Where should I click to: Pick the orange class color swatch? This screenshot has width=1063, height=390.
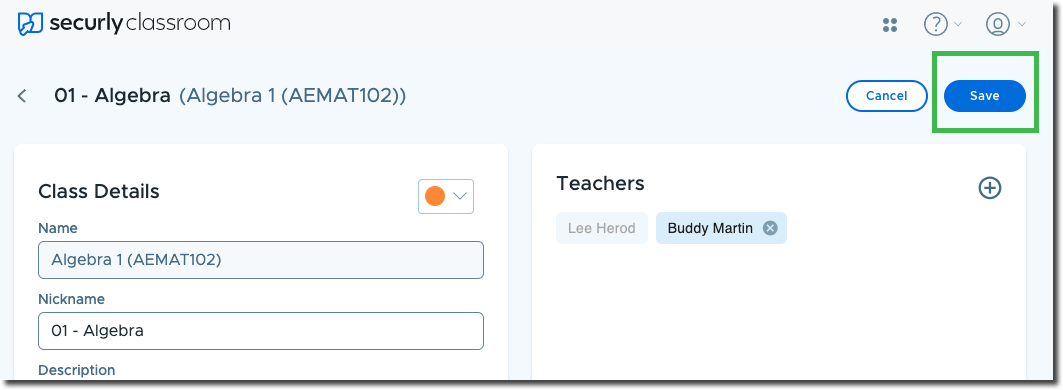tap(435, 196)
